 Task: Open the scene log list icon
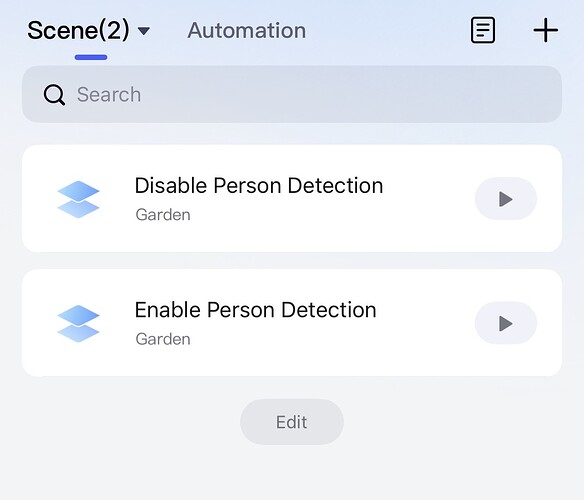coord(483,30)
